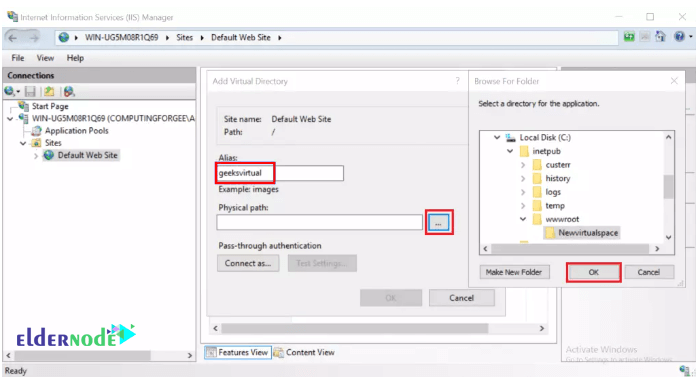
Task: Switch to Features View tab
Action: tap(238, 352)
